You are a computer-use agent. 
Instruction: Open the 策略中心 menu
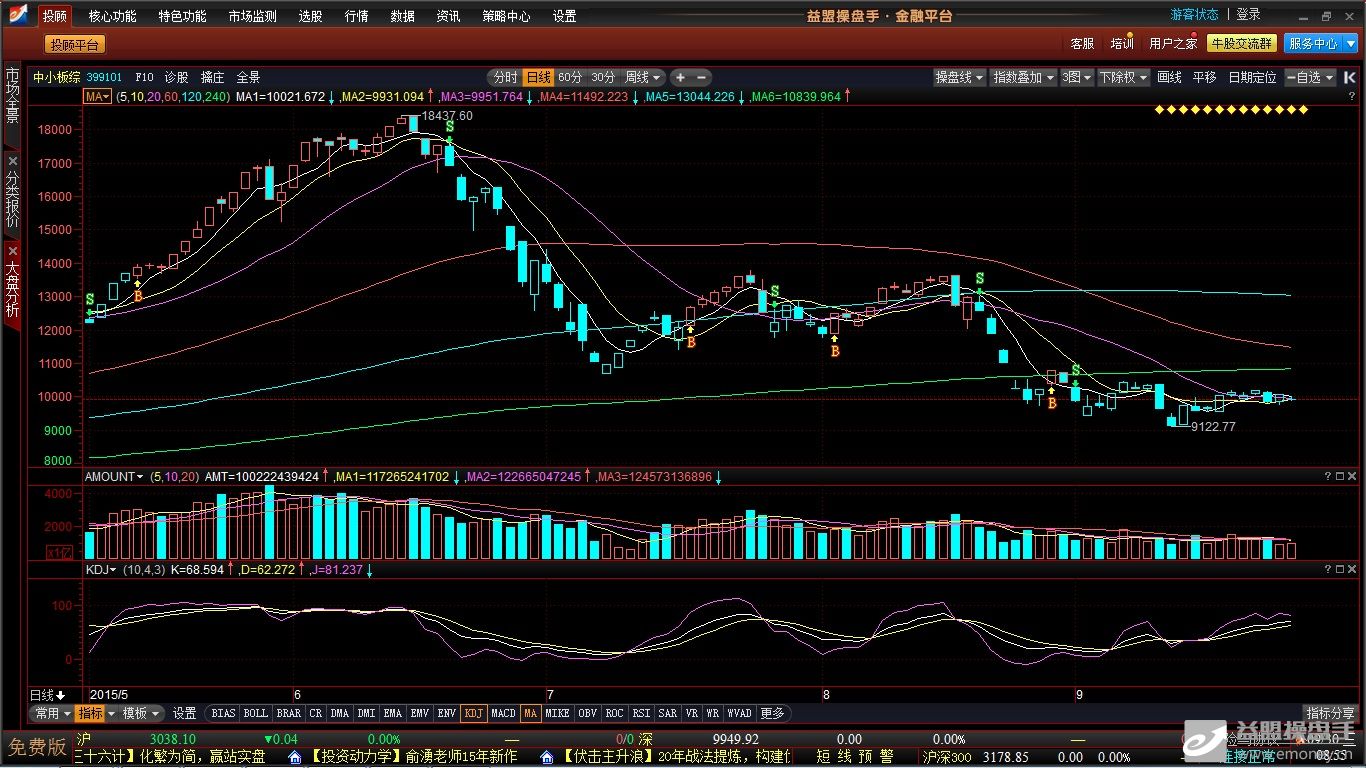[506, 16]
